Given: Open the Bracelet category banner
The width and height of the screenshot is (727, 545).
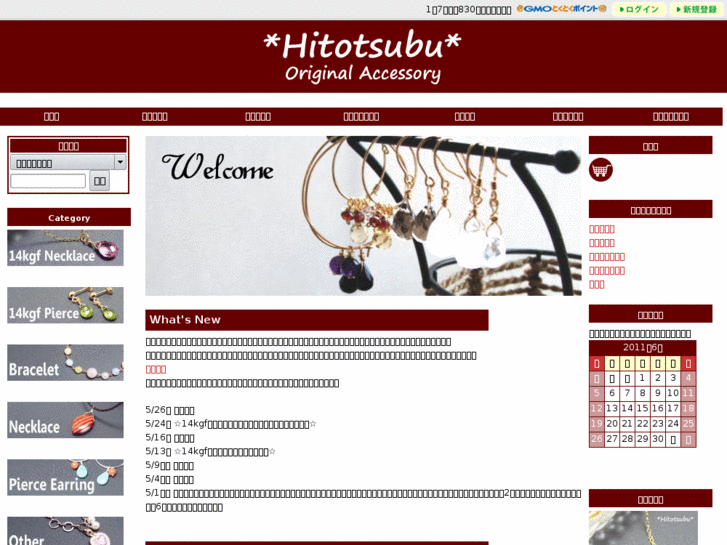Looking at the screenshot, I should [x=65, y=363].
